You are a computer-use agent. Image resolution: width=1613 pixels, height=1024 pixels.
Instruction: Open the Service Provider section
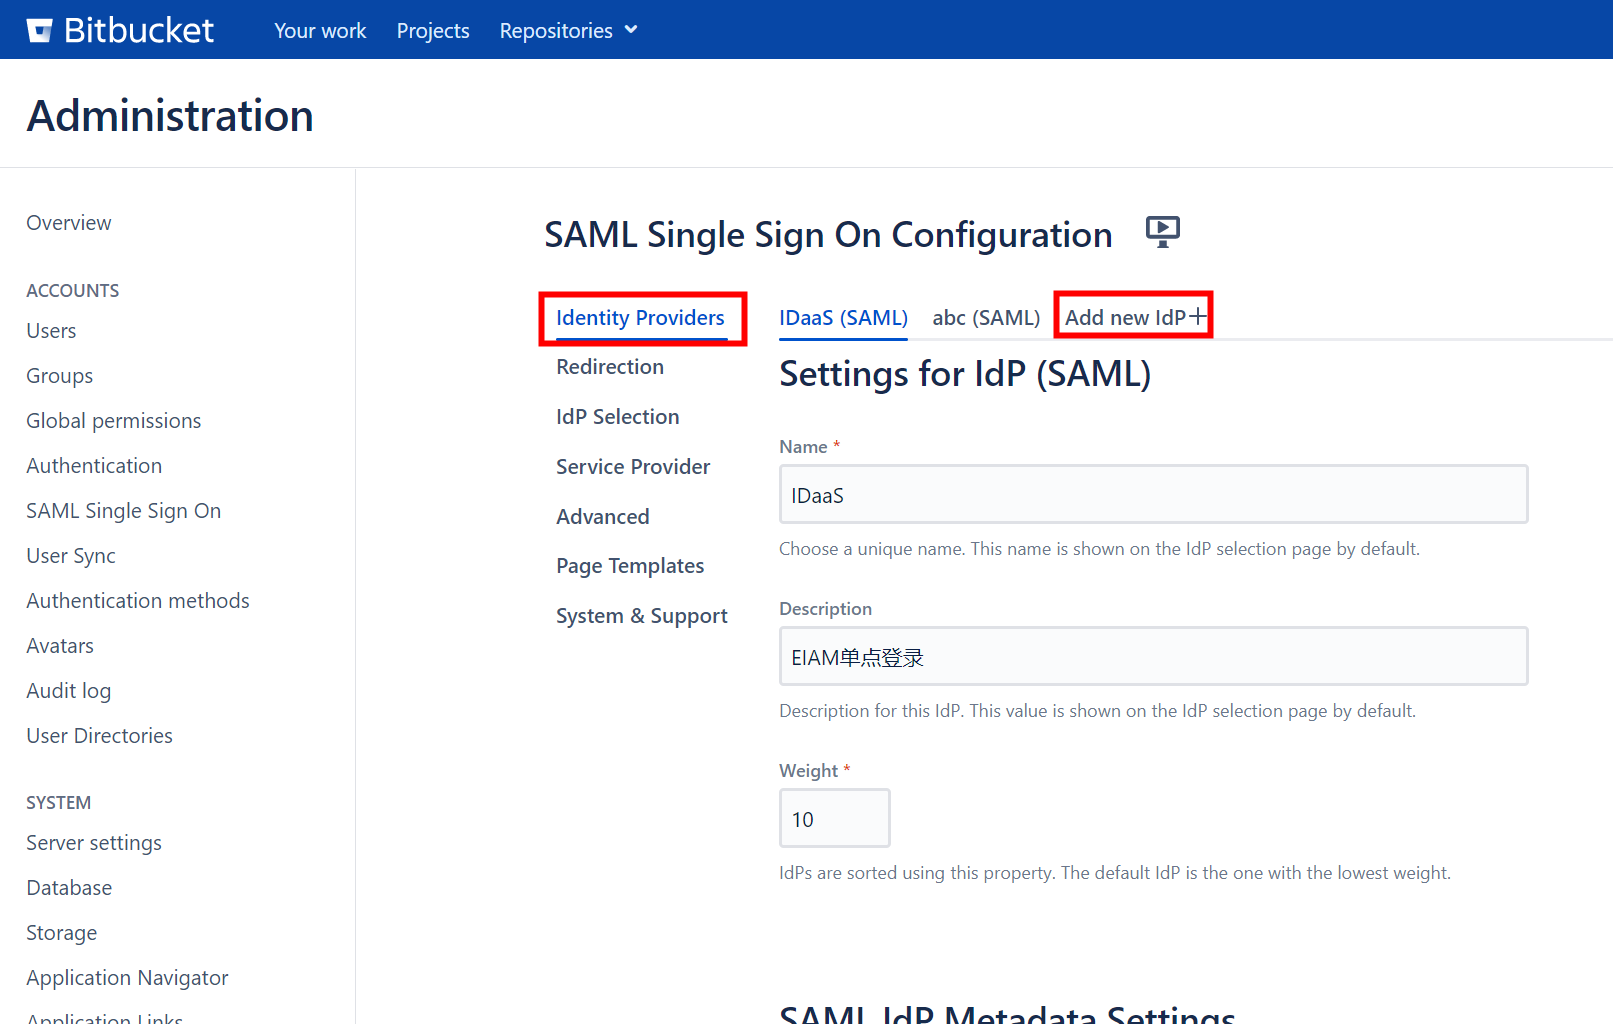[633, 467]
